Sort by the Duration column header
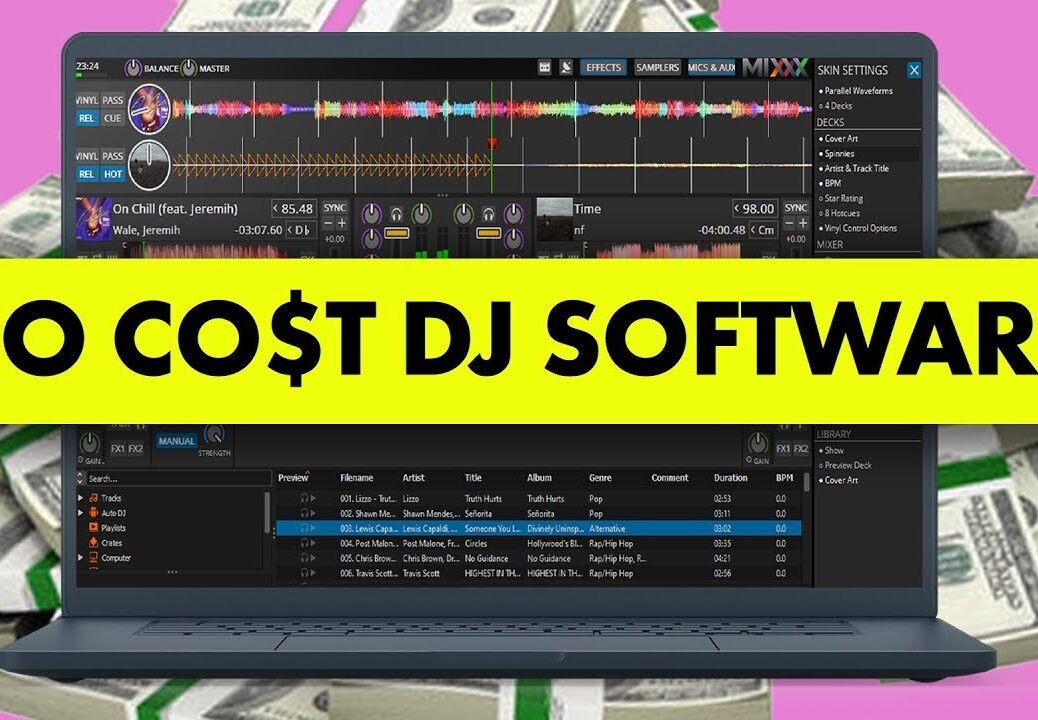This screenshot has height=720, width=1038. coord(730,478)
